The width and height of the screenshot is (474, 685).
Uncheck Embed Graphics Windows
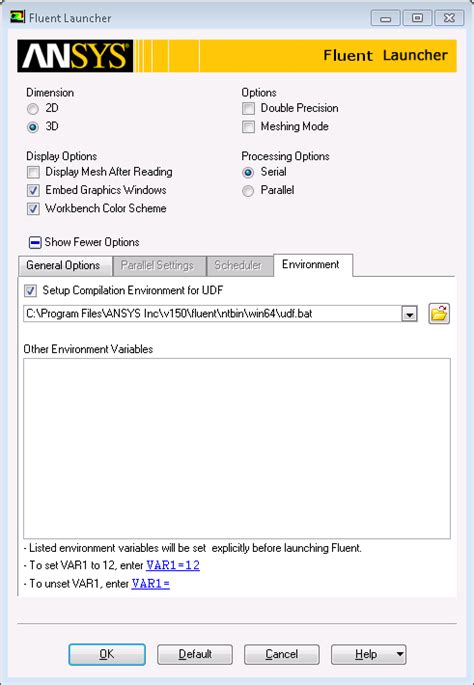(33, 190)
